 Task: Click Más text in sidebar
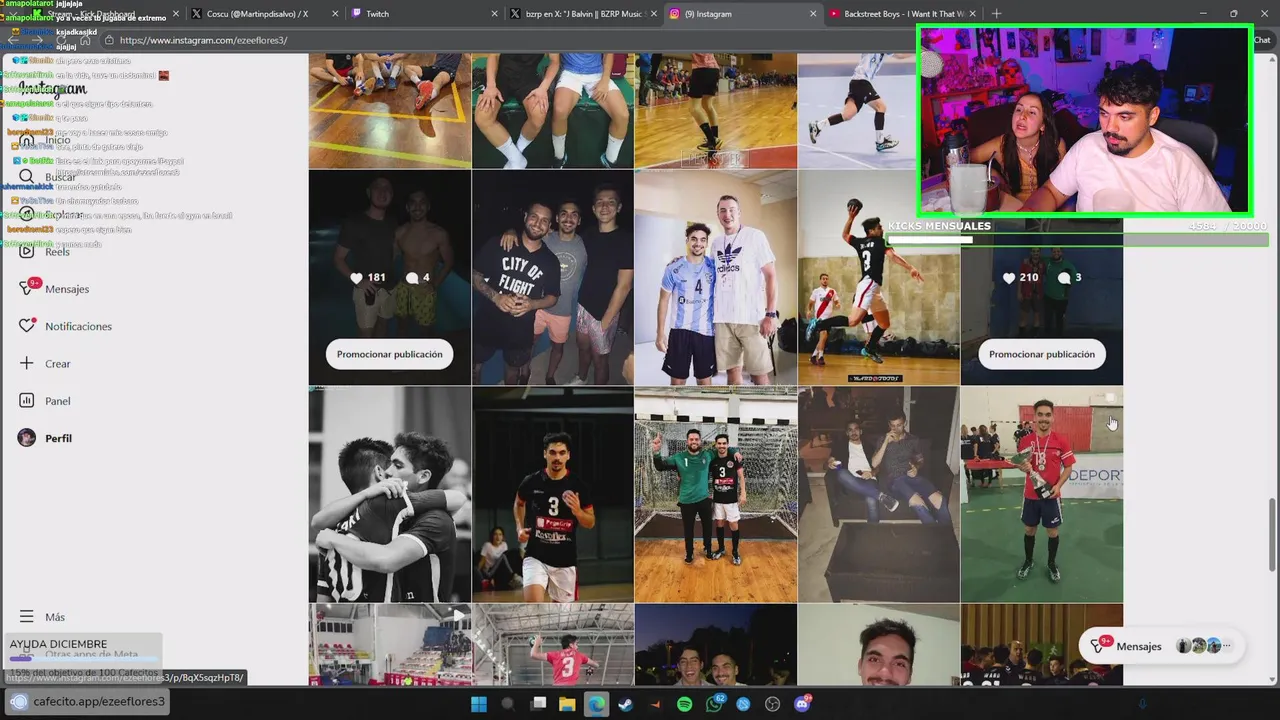tap(55, 617)
